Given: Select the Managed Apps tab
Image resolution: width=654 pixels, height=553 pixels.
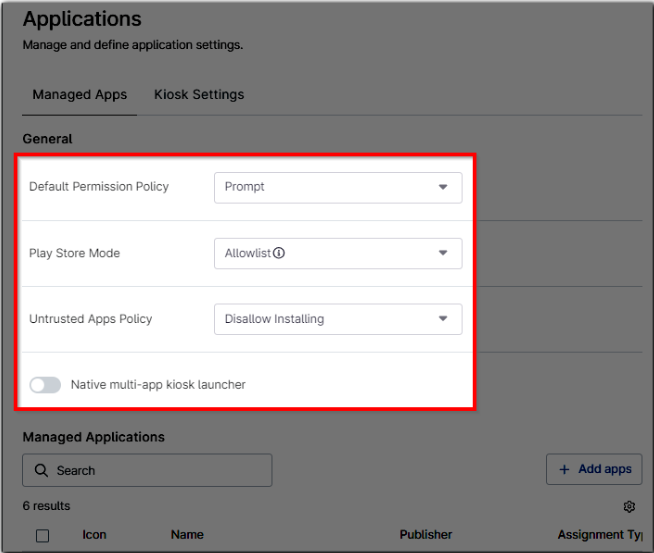Looking at the screenshot, I should 80,95.
